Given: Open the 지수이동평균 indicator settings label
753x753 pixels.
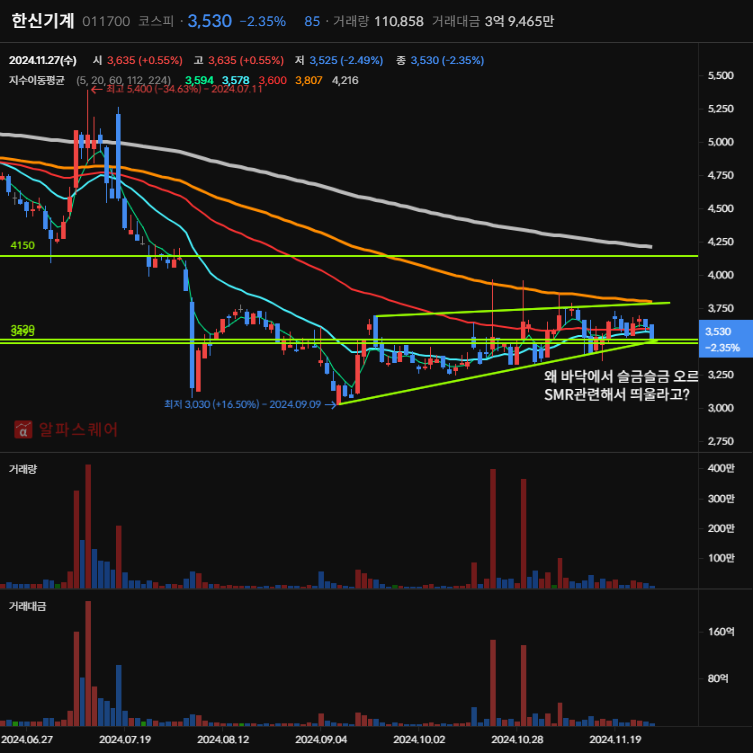Looking at the screenshot, I should point(36,80).
